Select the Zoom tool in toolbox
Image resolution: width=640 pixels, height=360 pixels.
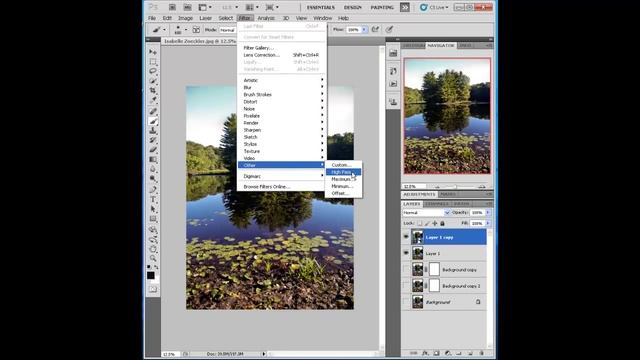pyautogui.click(x=153, y=258)
